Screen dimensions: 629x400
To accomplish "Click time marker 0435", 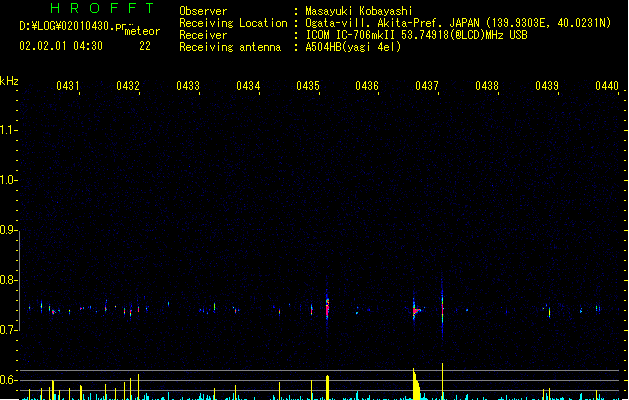I will coord(308,85).
